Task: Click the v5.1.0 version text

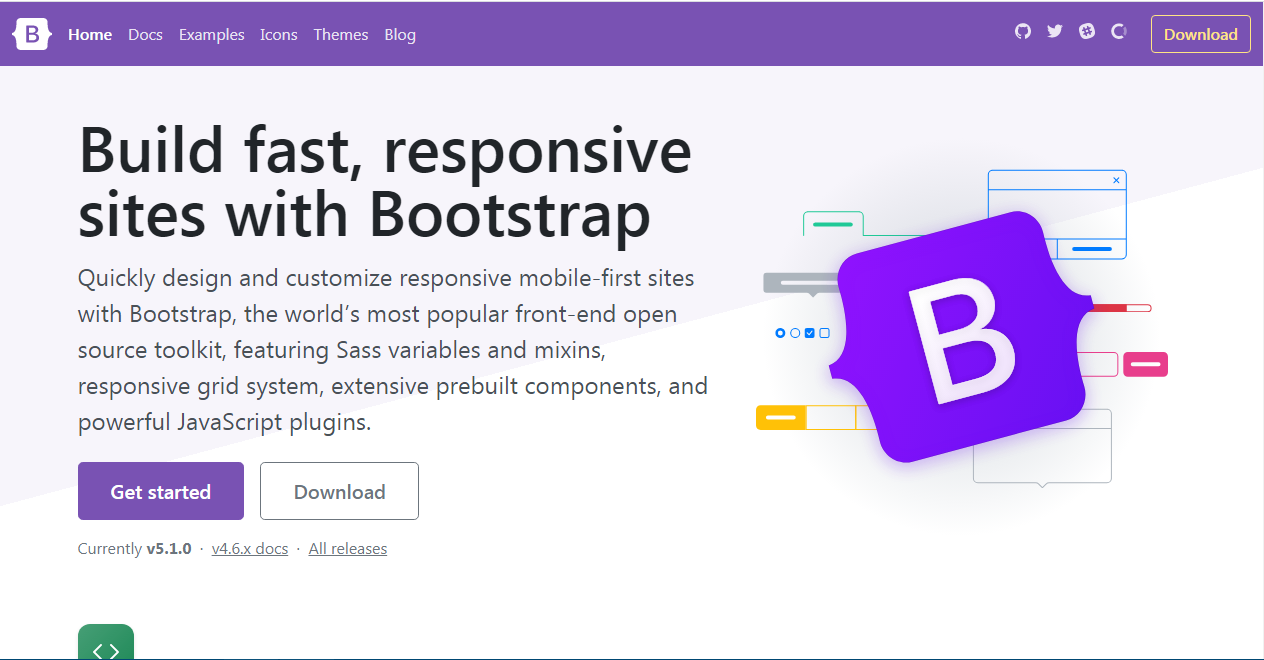Action: 169,549
